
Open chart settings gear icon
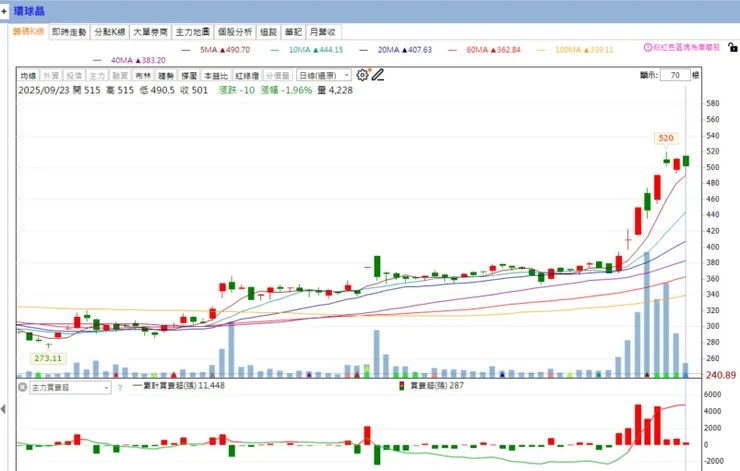pyautogui.click(x=362, y=75)
